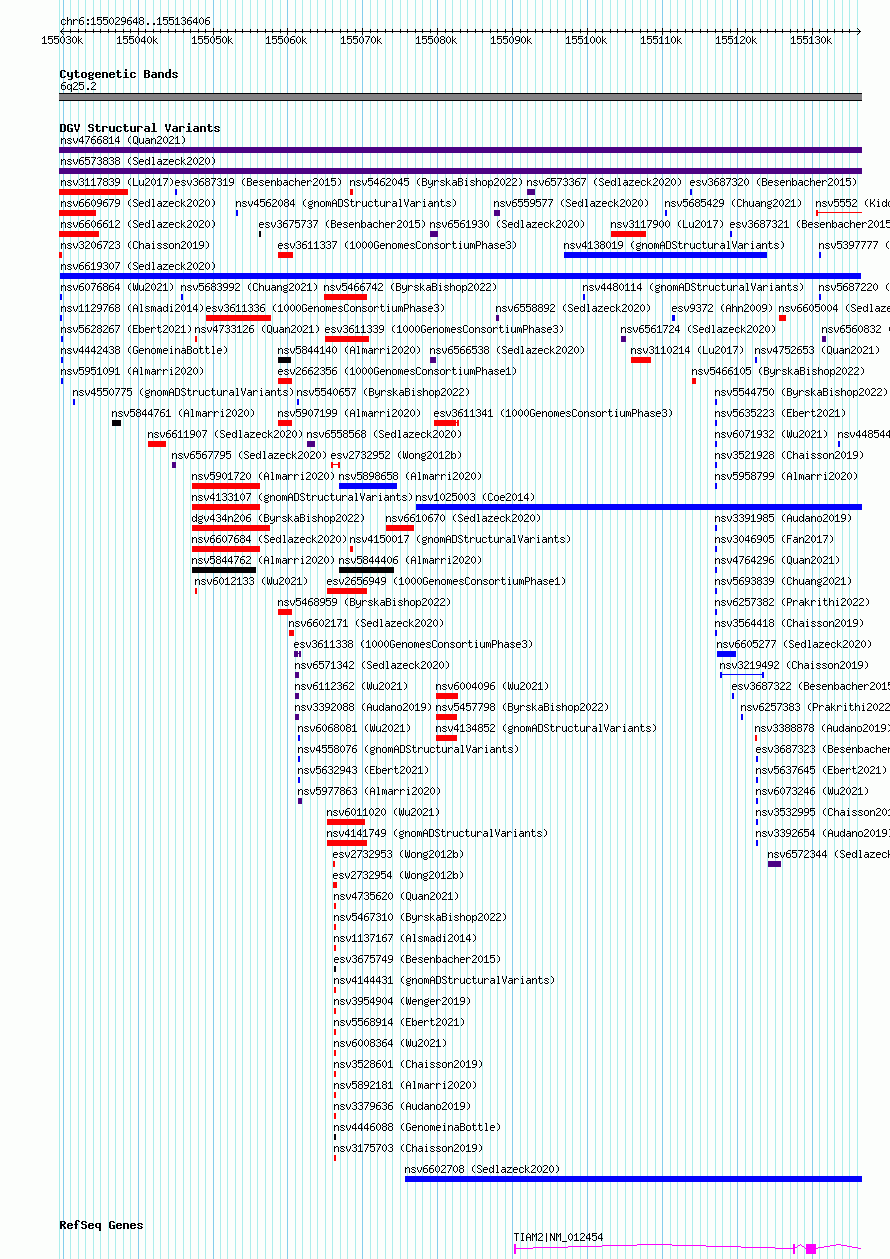The image size is (890, 1259).
Task: Click nsv4550775 (gnomADStructuralVariants) label
Action: (x=182, y=392)
